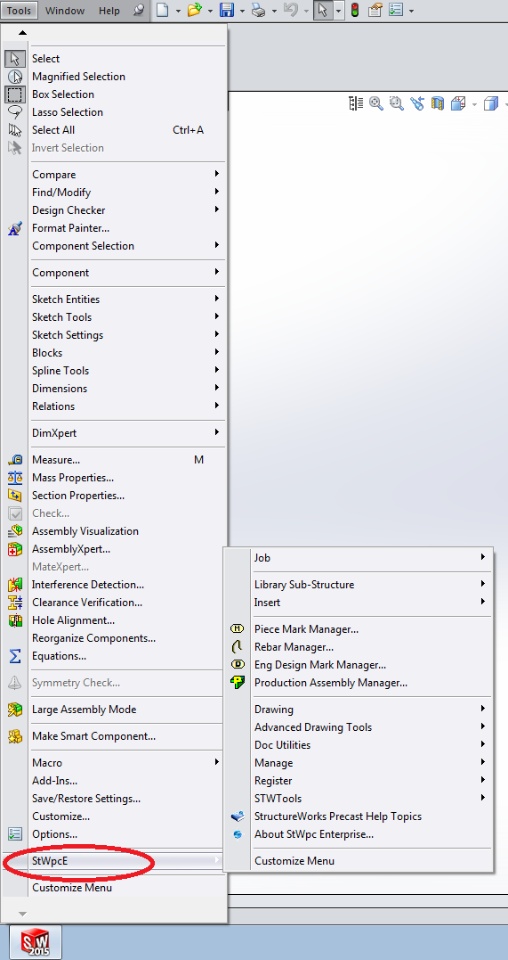Start the Interference Detection icon
Image resolution: width=508 pixels, height=960 pixels.
(15, 585)
